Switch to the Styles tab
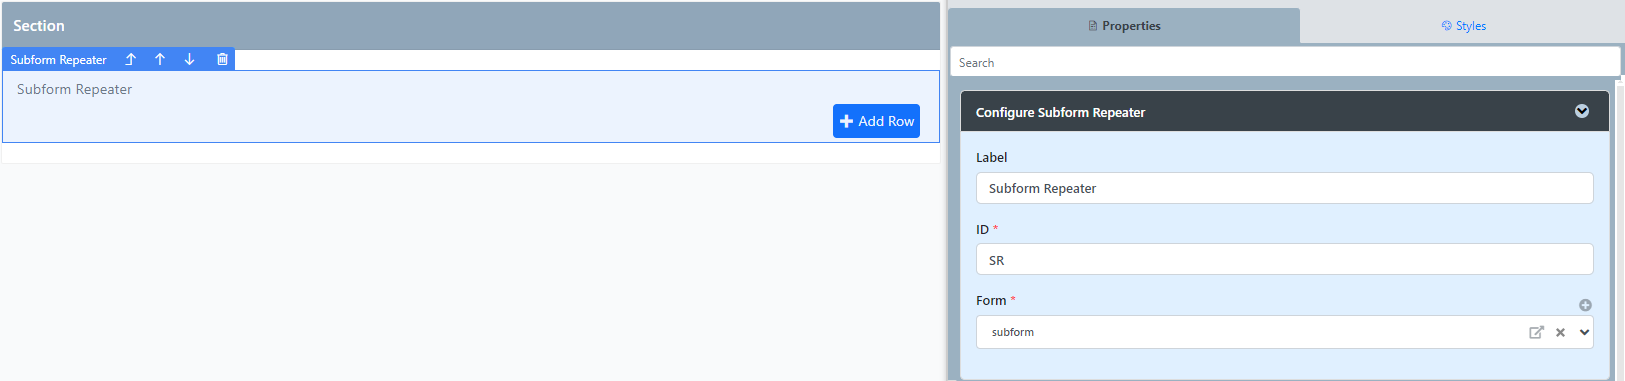 click(1463, 26)
